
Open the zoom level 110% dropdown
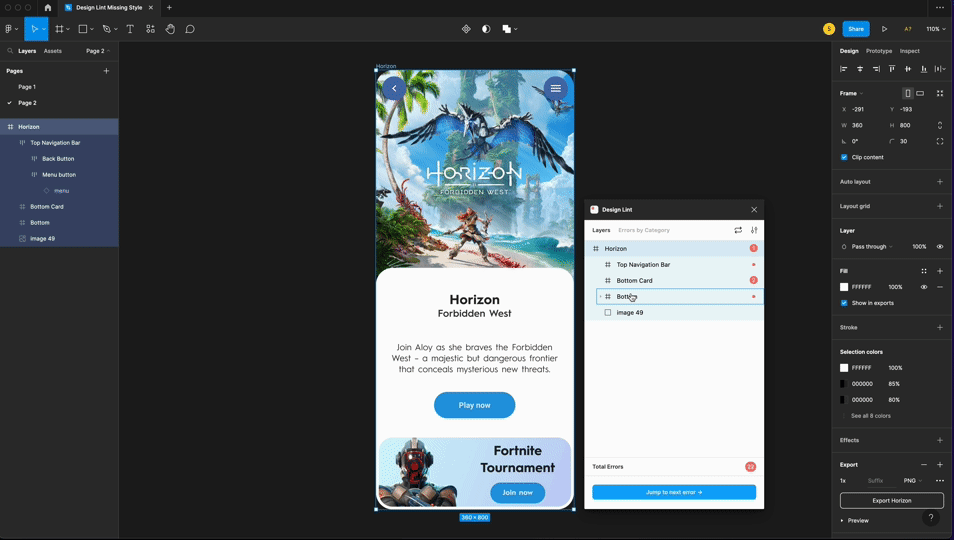(936, 29)
